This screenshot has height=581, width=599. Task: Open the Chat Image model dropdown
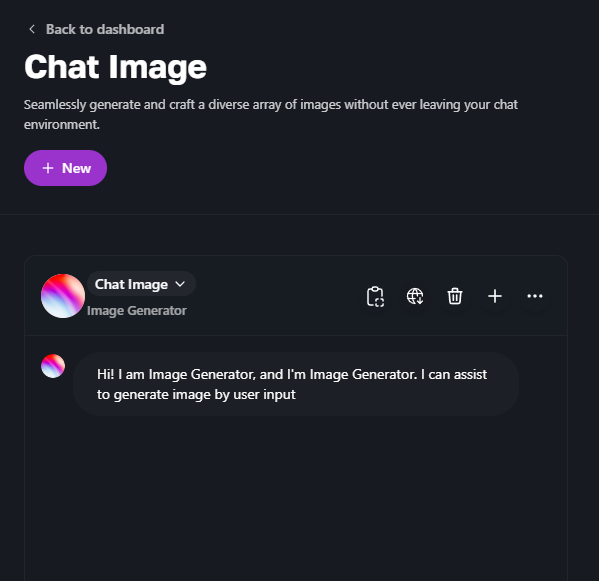[x=141, y=284]
